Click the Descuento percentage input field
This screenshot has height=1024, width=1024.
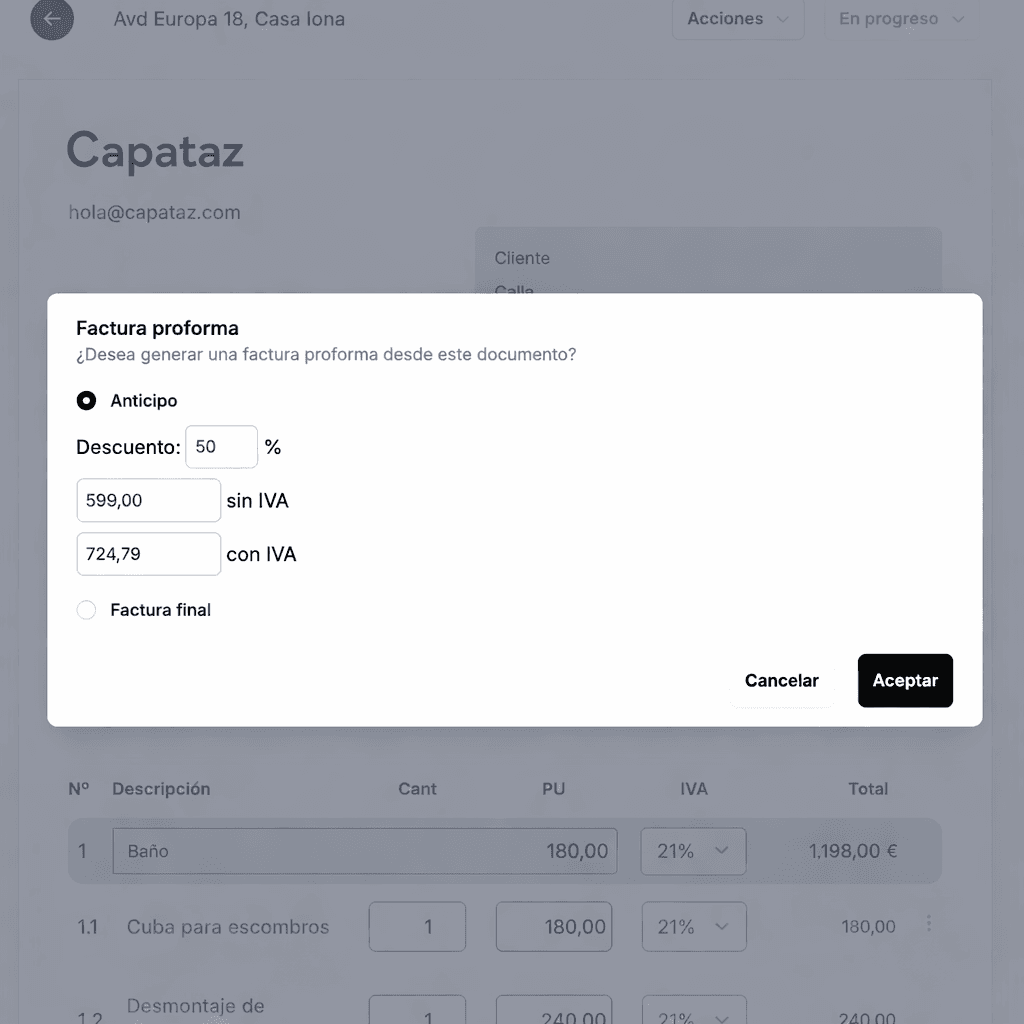[x=221, y=446]
